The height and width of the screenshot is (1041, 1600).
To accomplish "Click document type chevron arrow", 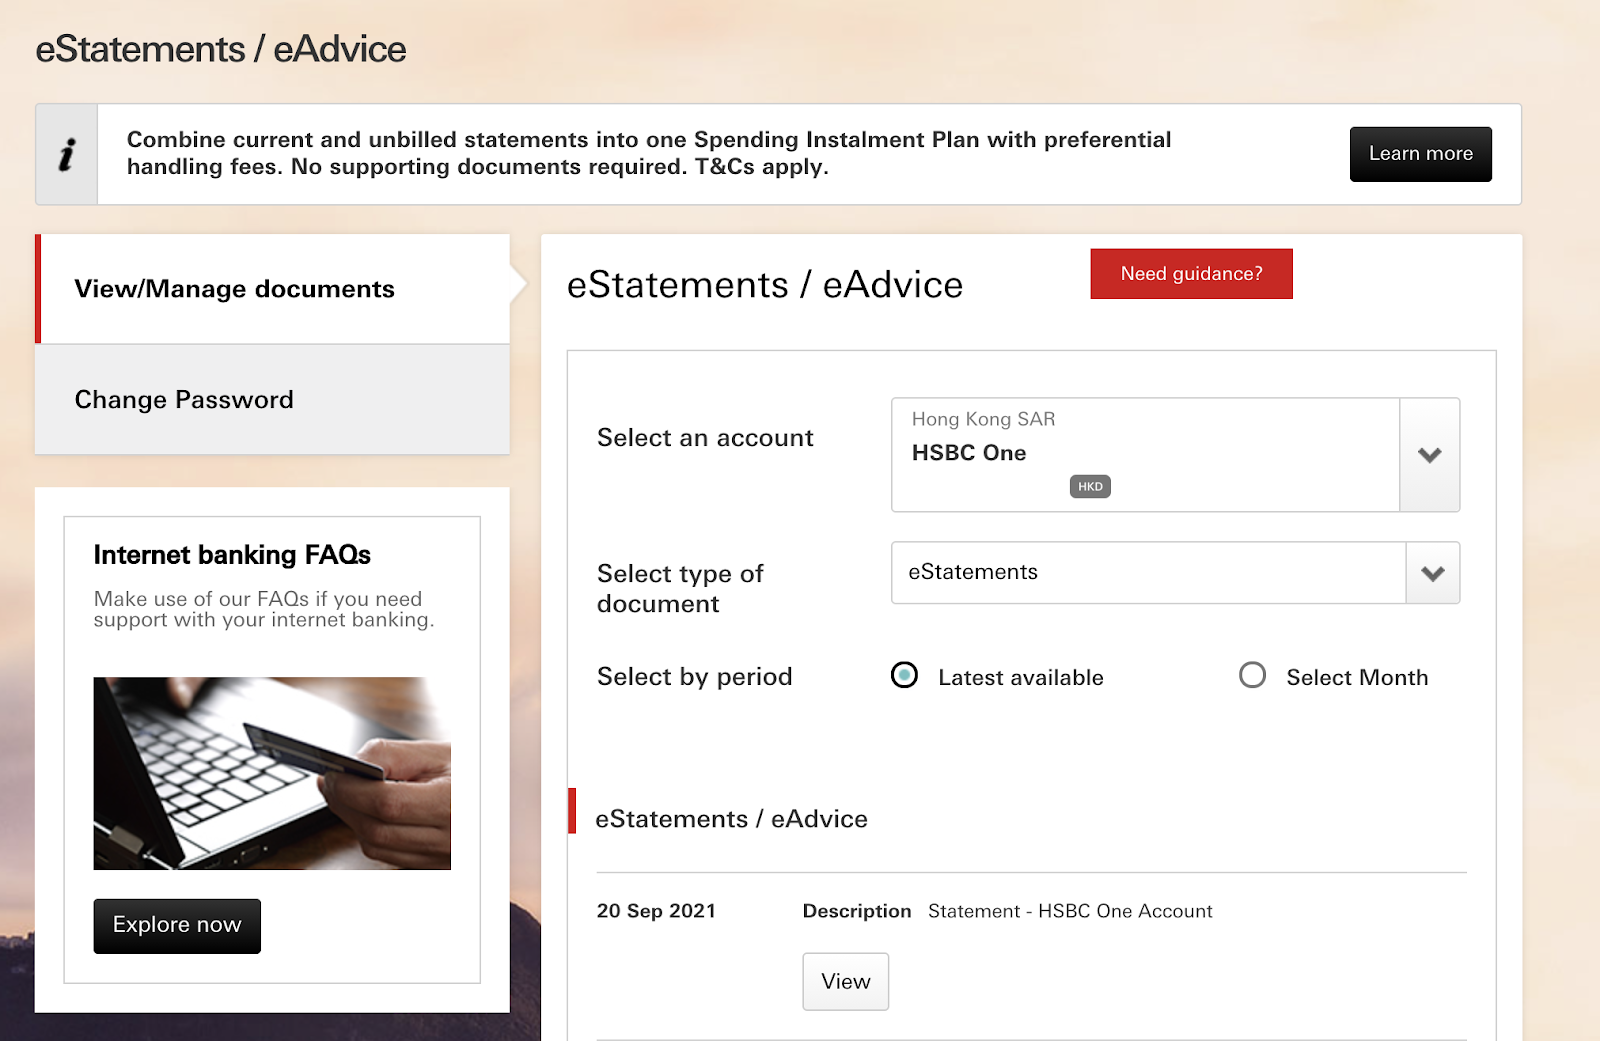I will 1433,573.
